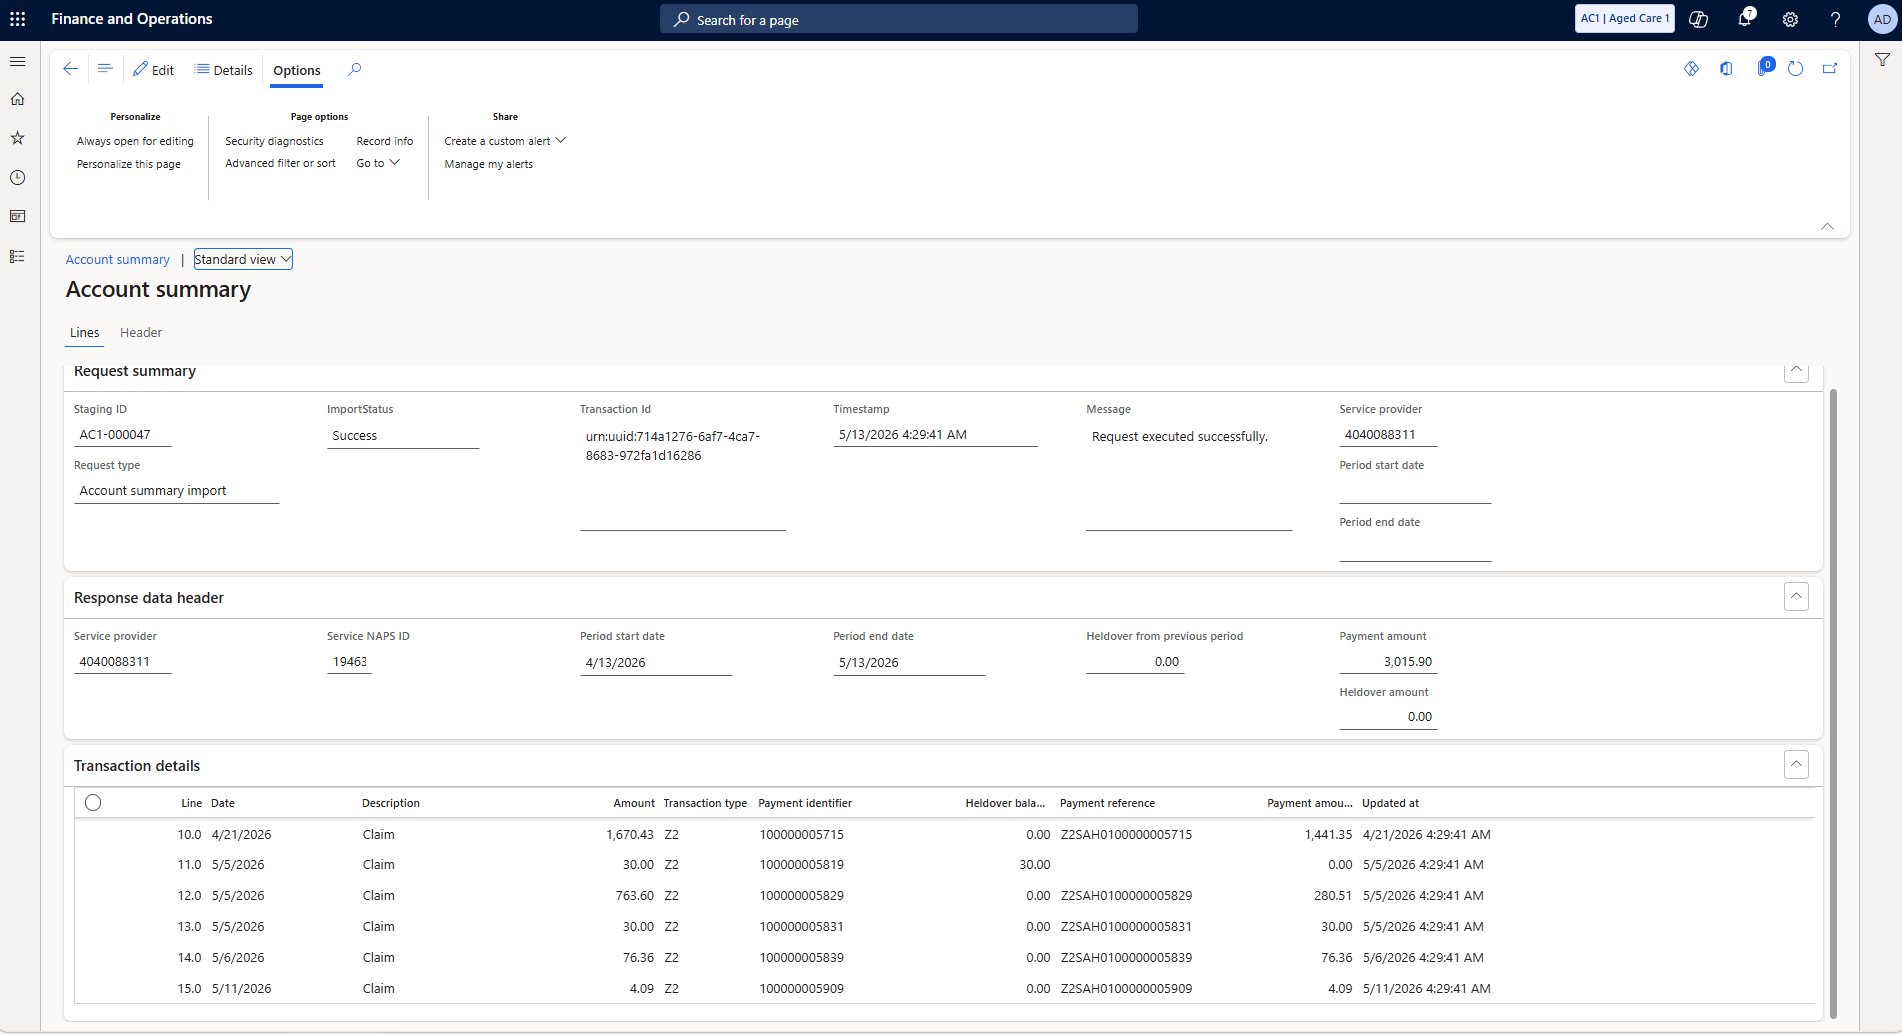Open Manage my alerts
Viewport: 1902px width, 1035px height.
coord(488,164)
